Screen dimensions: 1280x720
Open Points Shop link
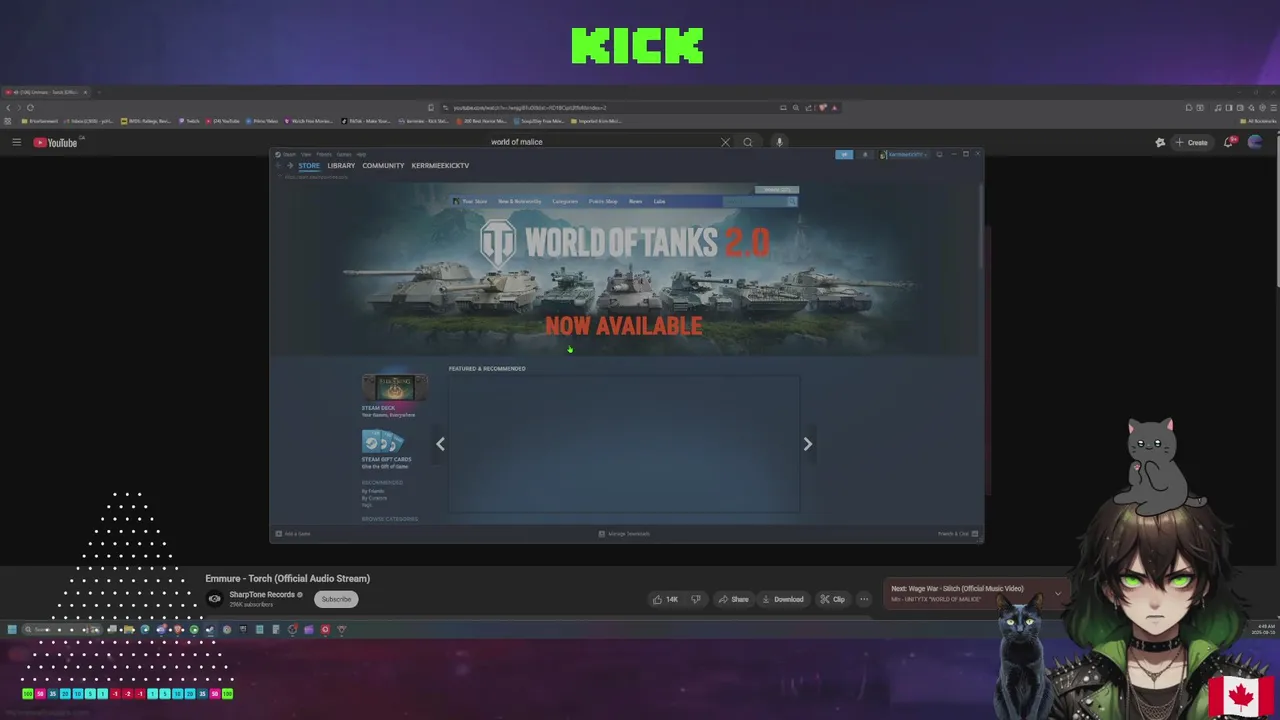tap(603, 201)
